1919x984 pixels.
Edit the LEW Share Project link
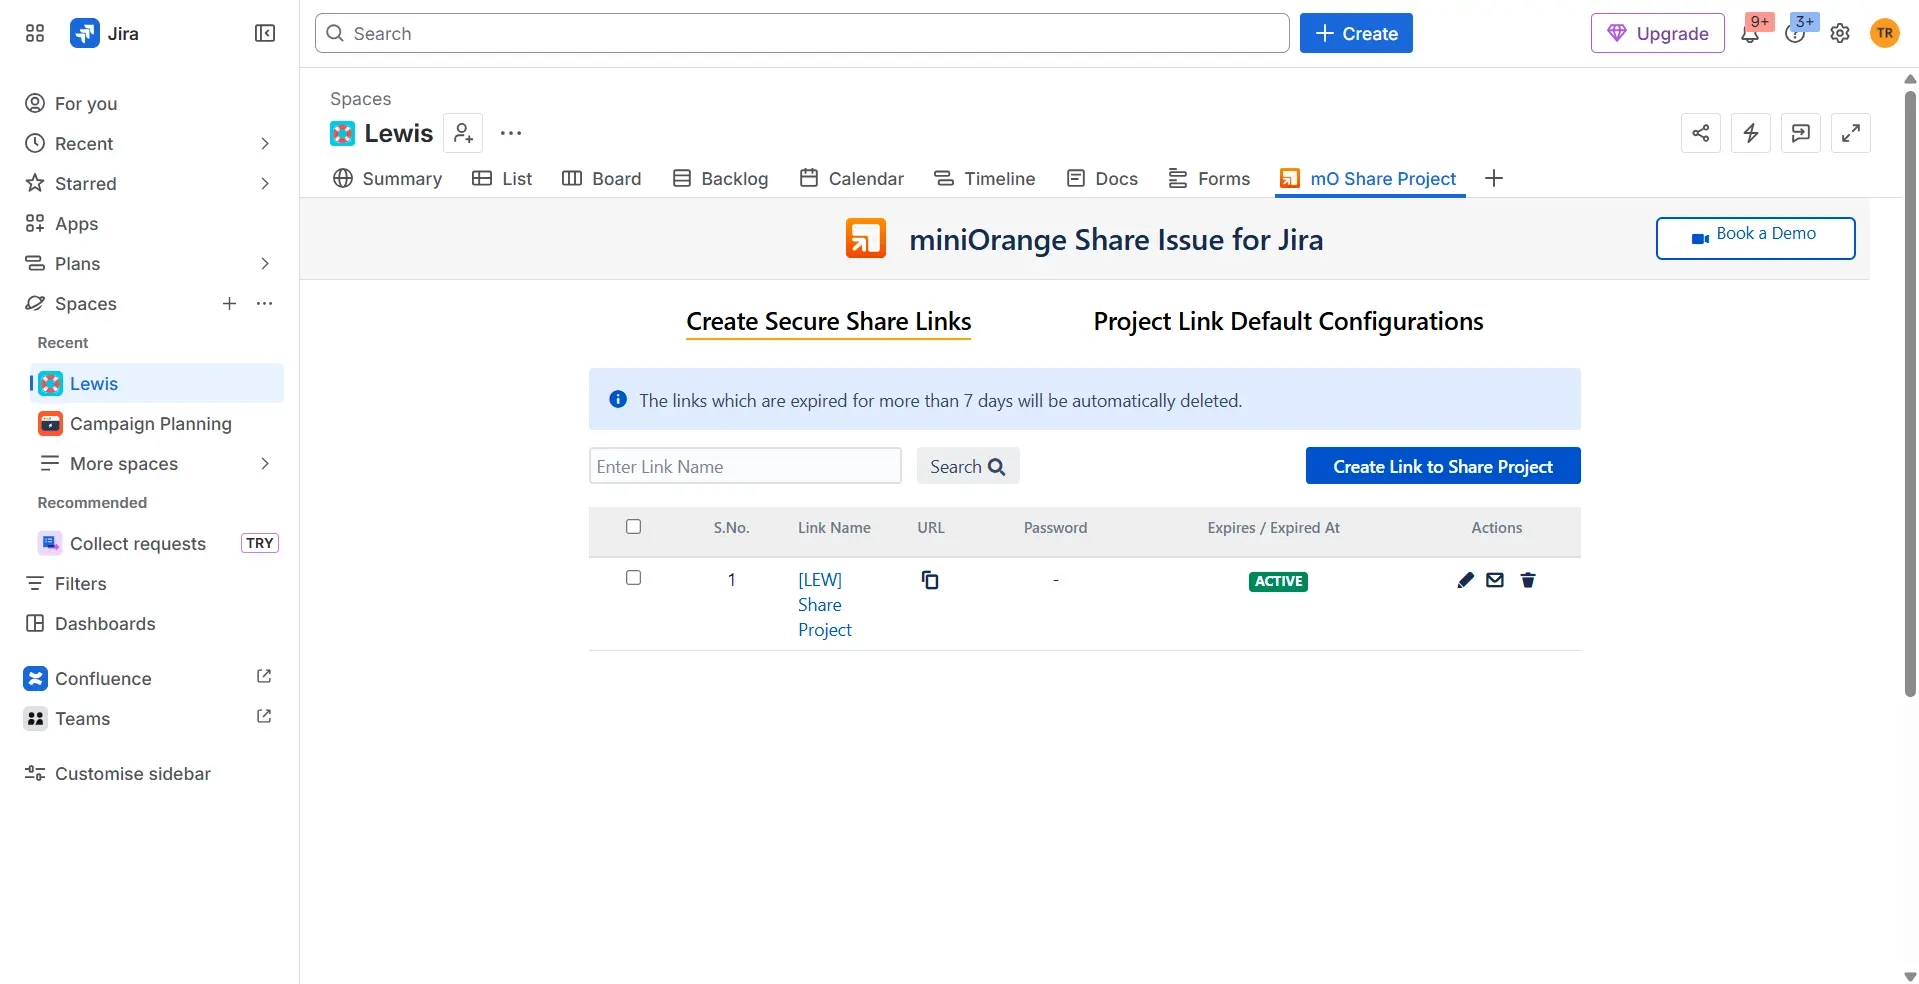coord(1466,580)
